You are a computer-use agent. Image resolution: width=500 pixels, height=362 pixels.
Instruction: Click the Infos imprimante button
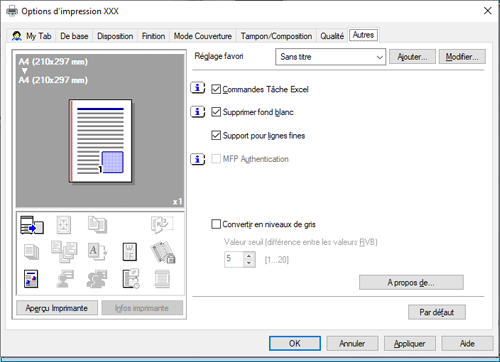[x=142, y=308]
